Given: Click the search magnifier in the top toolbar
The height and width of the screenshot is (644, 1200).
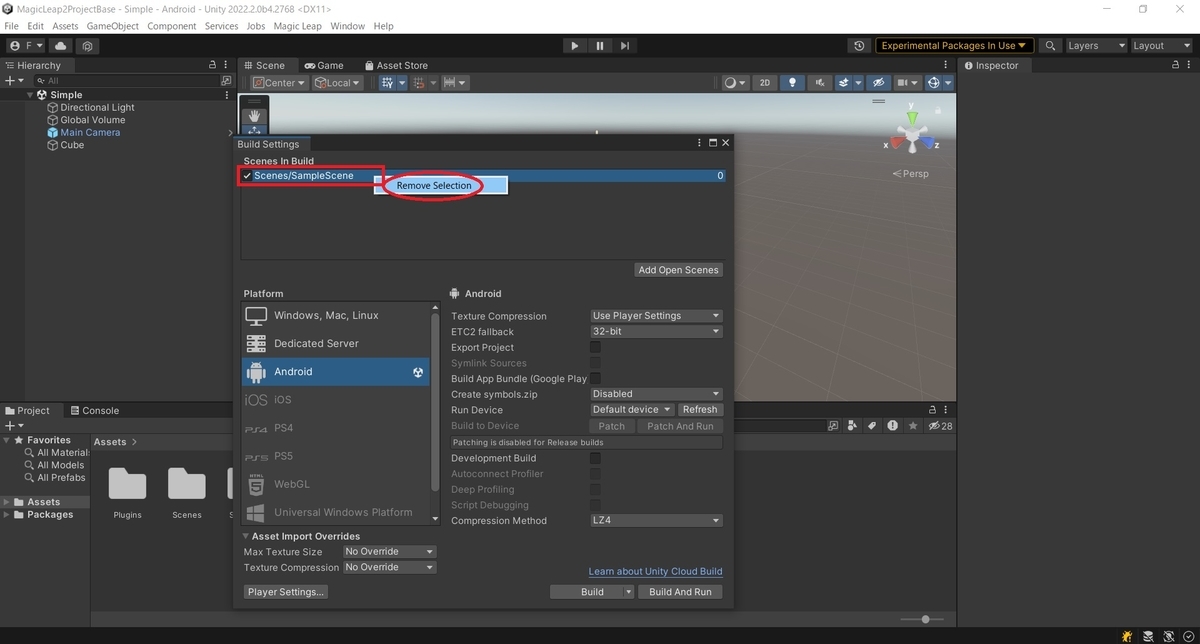Looking at the screenshot, I should coord(1050,46).
